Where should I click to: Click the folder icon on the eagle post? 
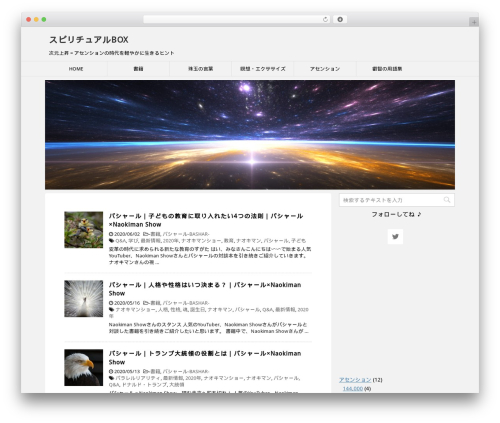point(146,371)
